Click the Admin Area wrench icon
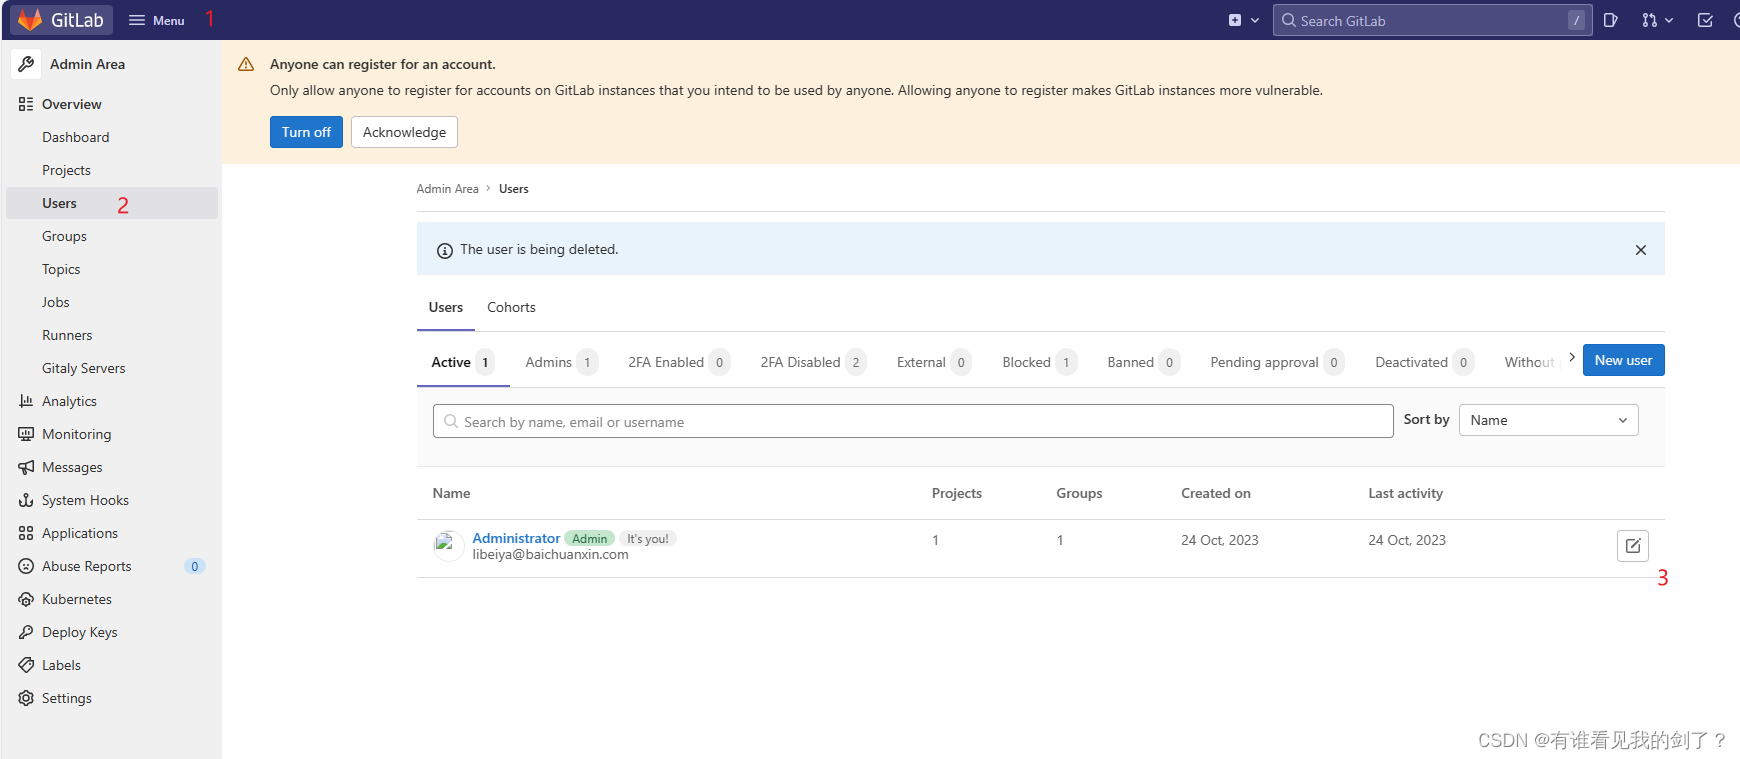The width and height of the screenshot is (1740, 759). (x=26, y=64)
